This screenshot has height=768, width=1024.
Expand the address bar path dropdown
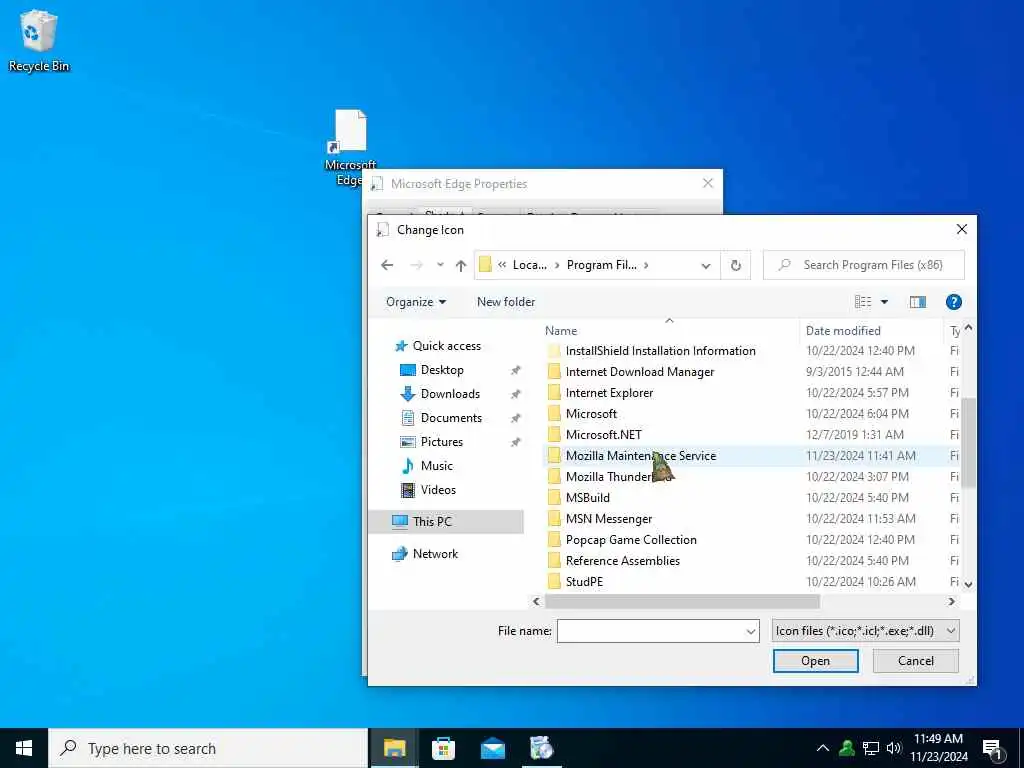pyautogui.click(x=706, y=265)
